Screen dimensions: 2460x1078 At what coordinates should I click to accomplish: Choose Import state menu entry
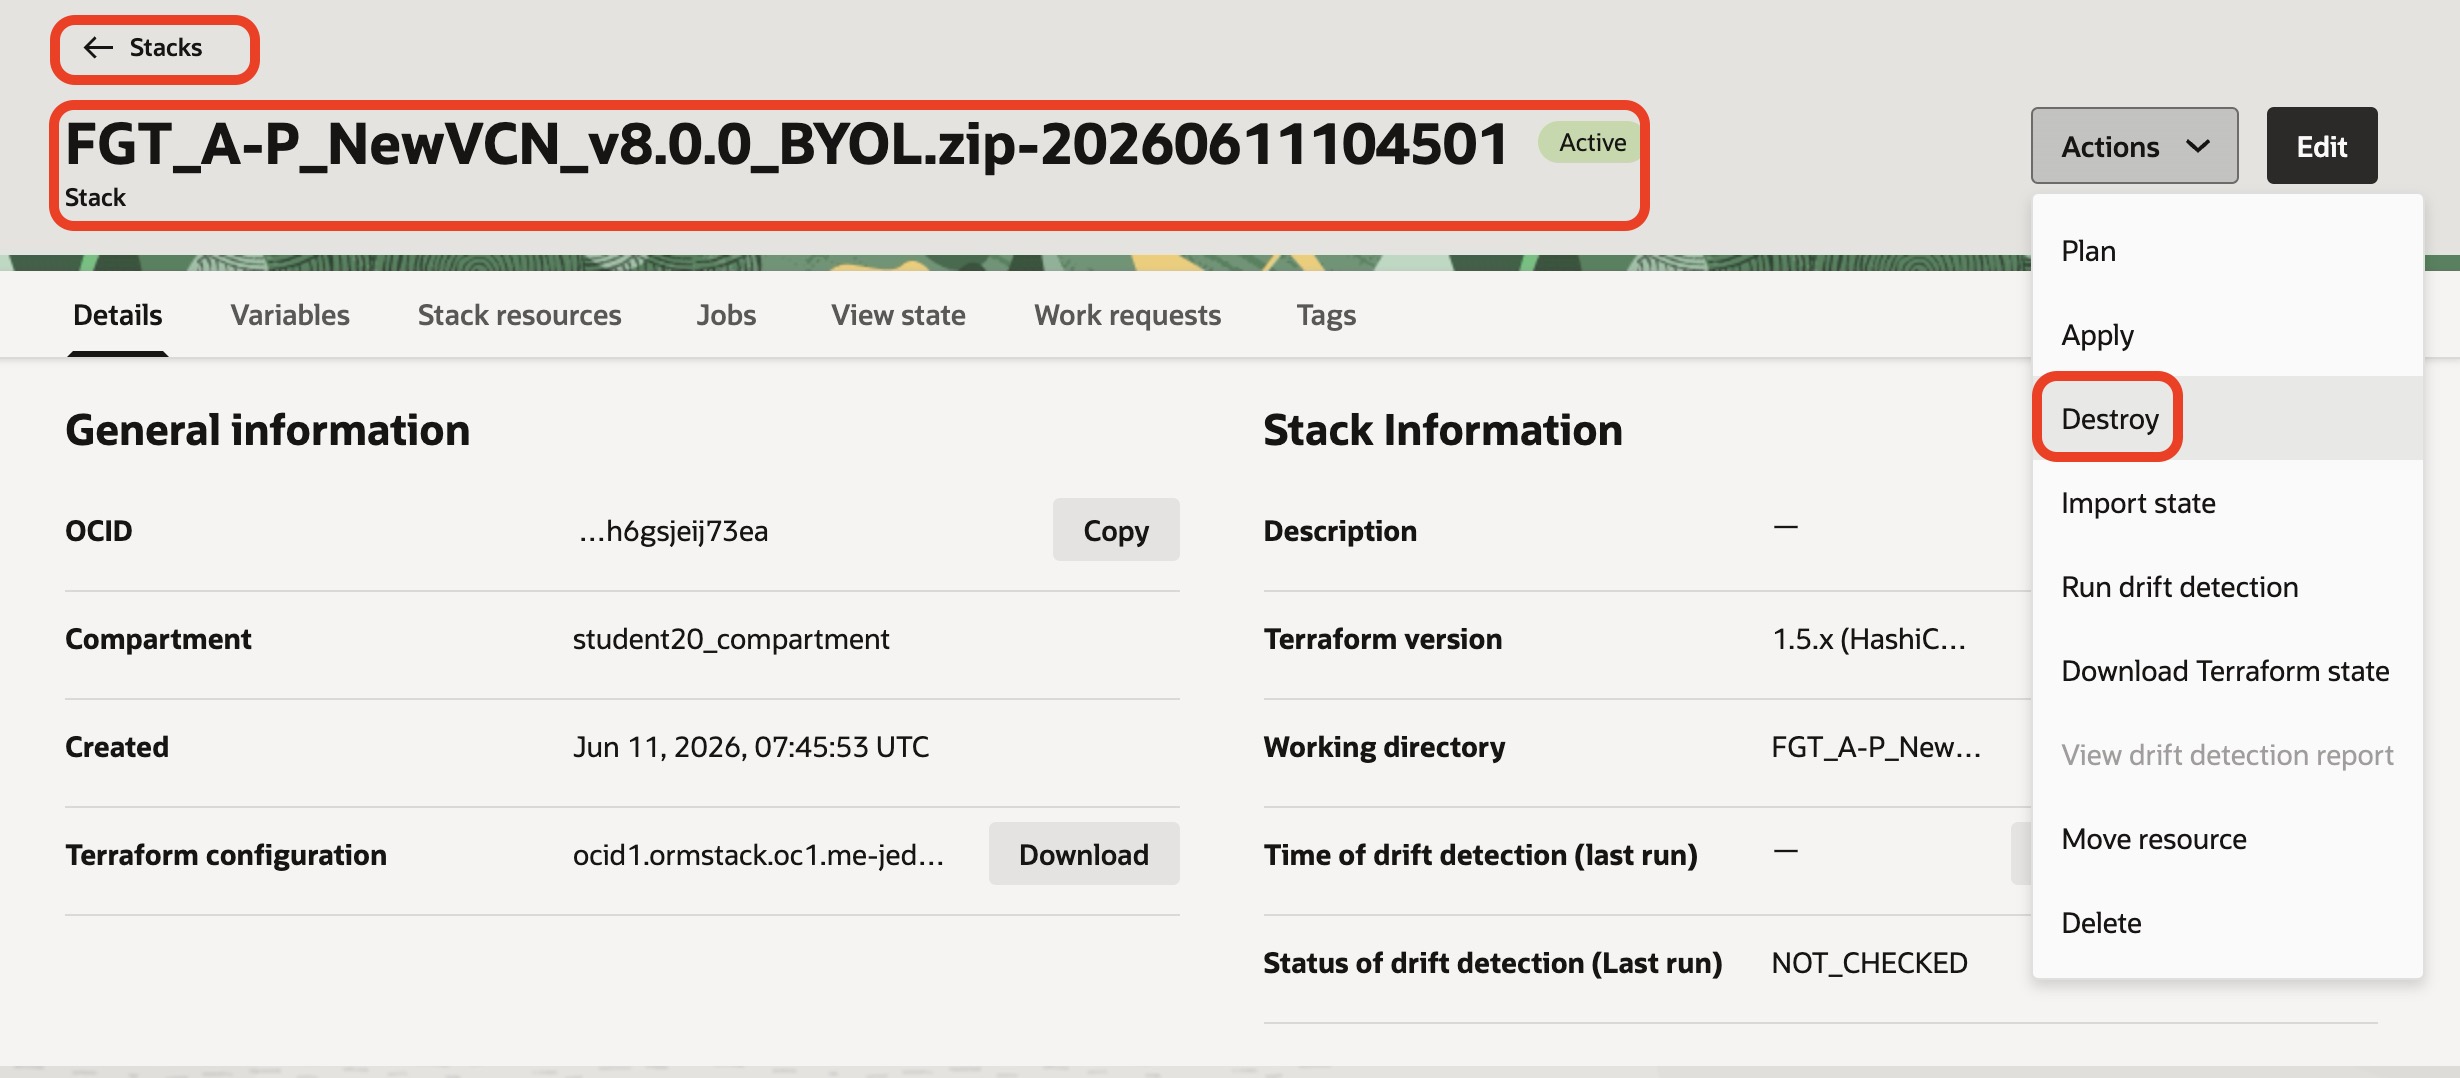(x=2227, y=503)
